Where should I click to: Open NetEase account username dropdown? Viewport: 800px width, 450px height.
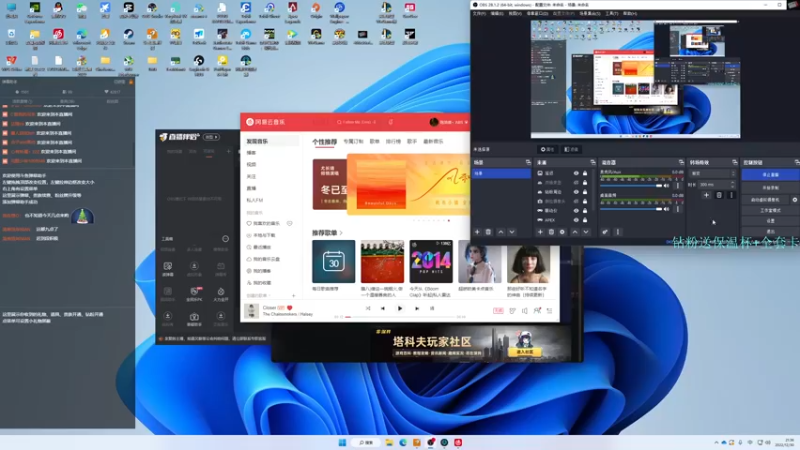coord(454,122)
